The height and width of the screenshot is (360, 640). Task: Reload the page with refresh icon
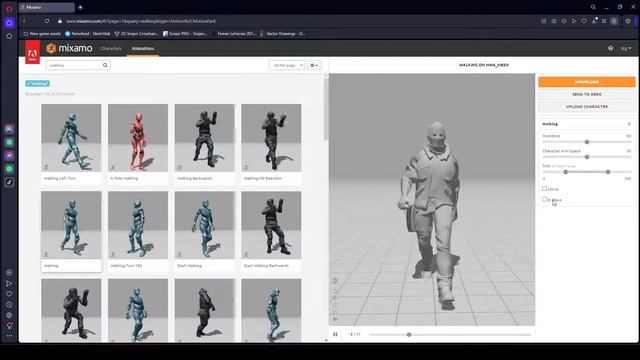pyautogui.click(x=47, y=21)
